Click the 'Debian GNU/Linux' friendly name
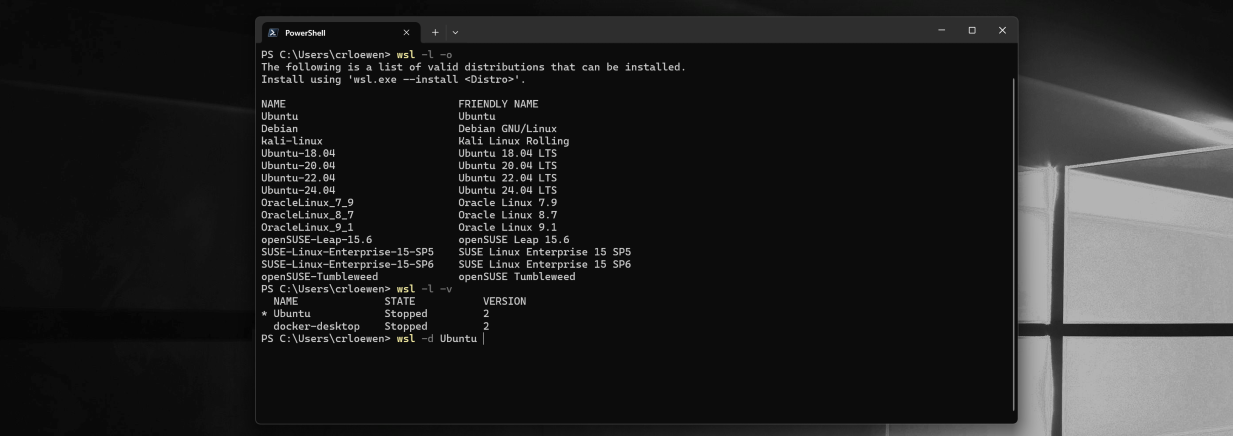The height and width of the screenshot is (436, 1233). pyautogui.click(x=507, y=129)
